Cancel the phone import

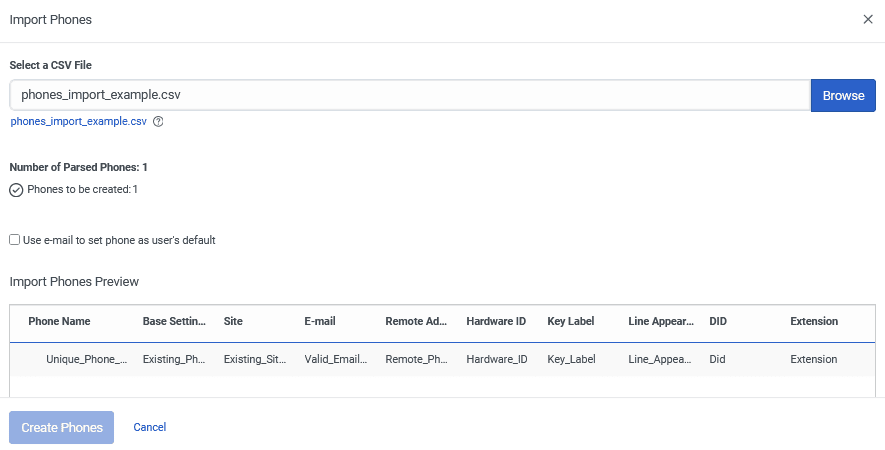tap(150, 427)
